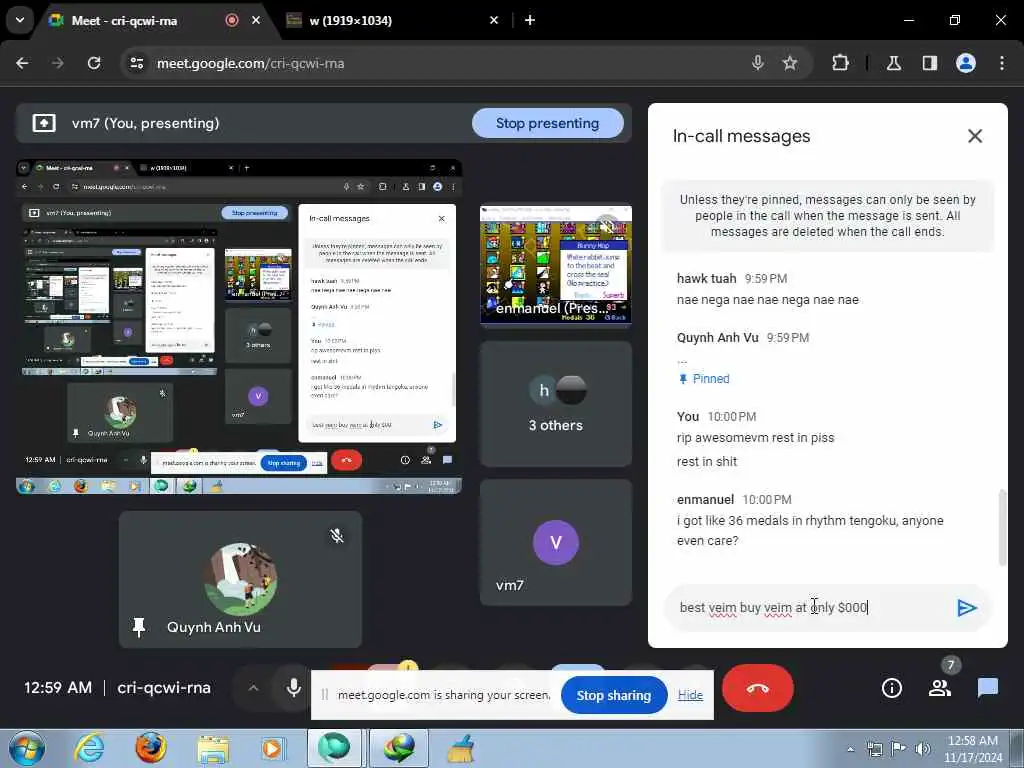This screenshot has height=768, width=1024.
Task: Show hidden system tray icons arrow
Action: [850, 749]
